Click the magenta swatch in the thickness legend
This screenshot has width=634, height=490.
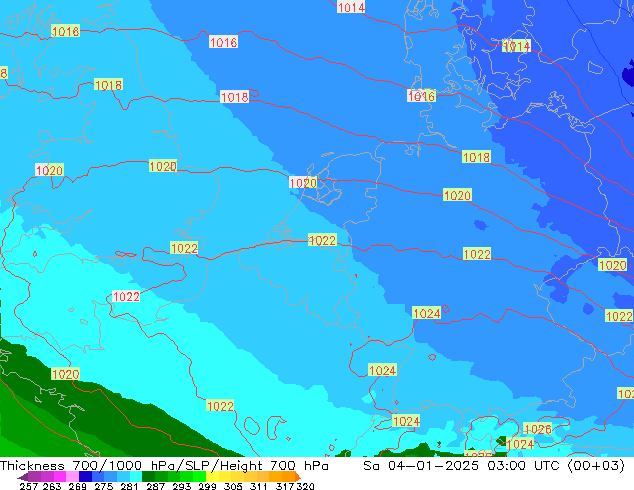pyautogui.click(x=60, y=477)
